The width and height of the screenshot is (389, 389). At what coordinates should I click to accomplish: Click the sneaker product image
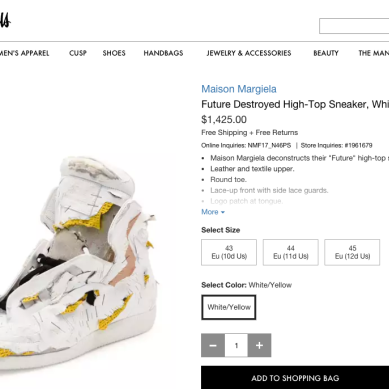pyautogui.click(x=79, y=263)
